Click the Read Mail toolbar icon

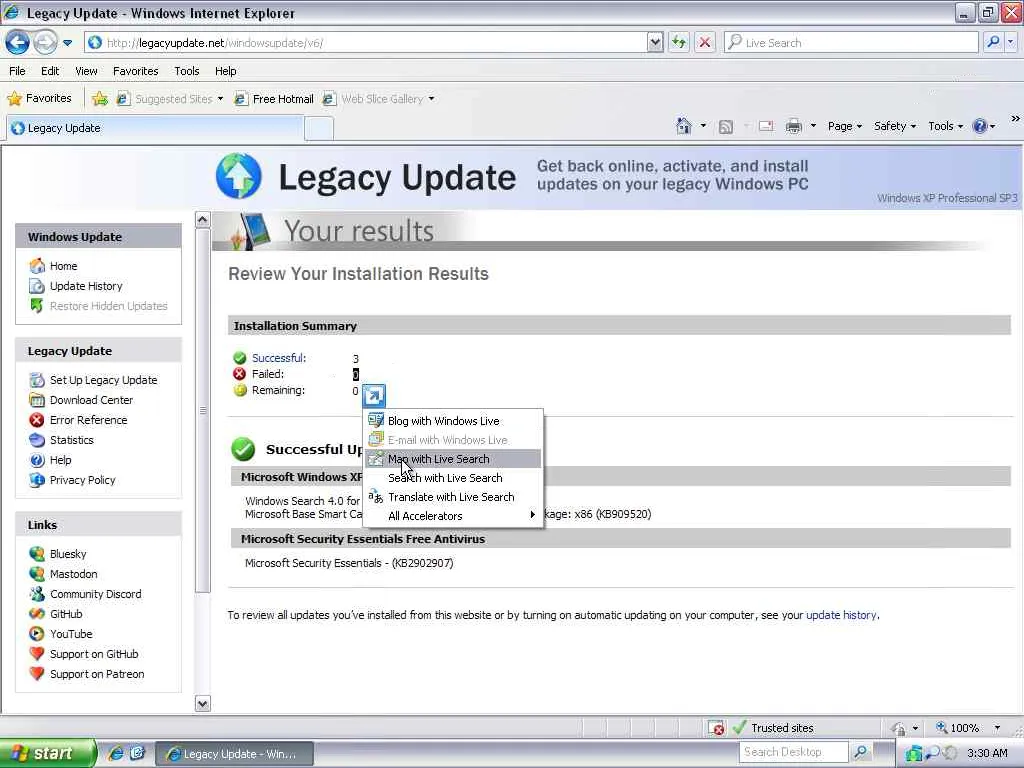pyautogui.click(x=766, y=126)
